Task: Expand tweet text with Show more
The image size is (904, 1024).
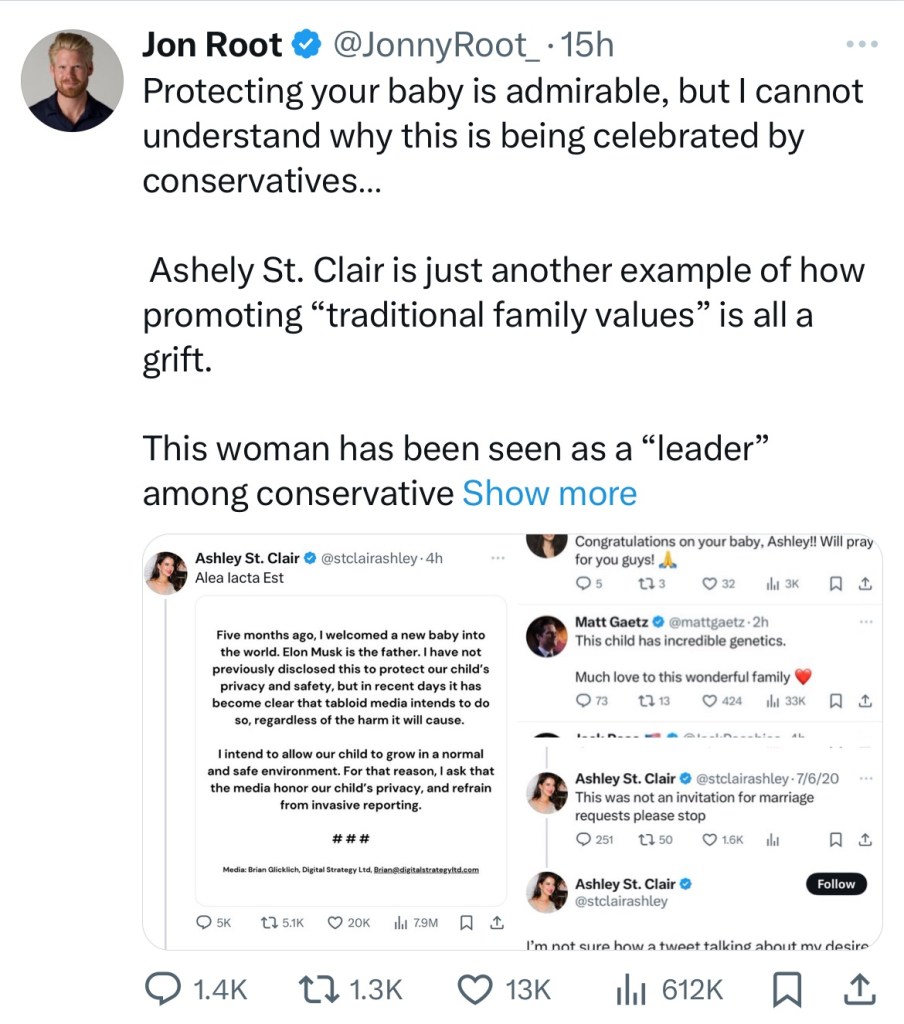Action: (549, 493)
